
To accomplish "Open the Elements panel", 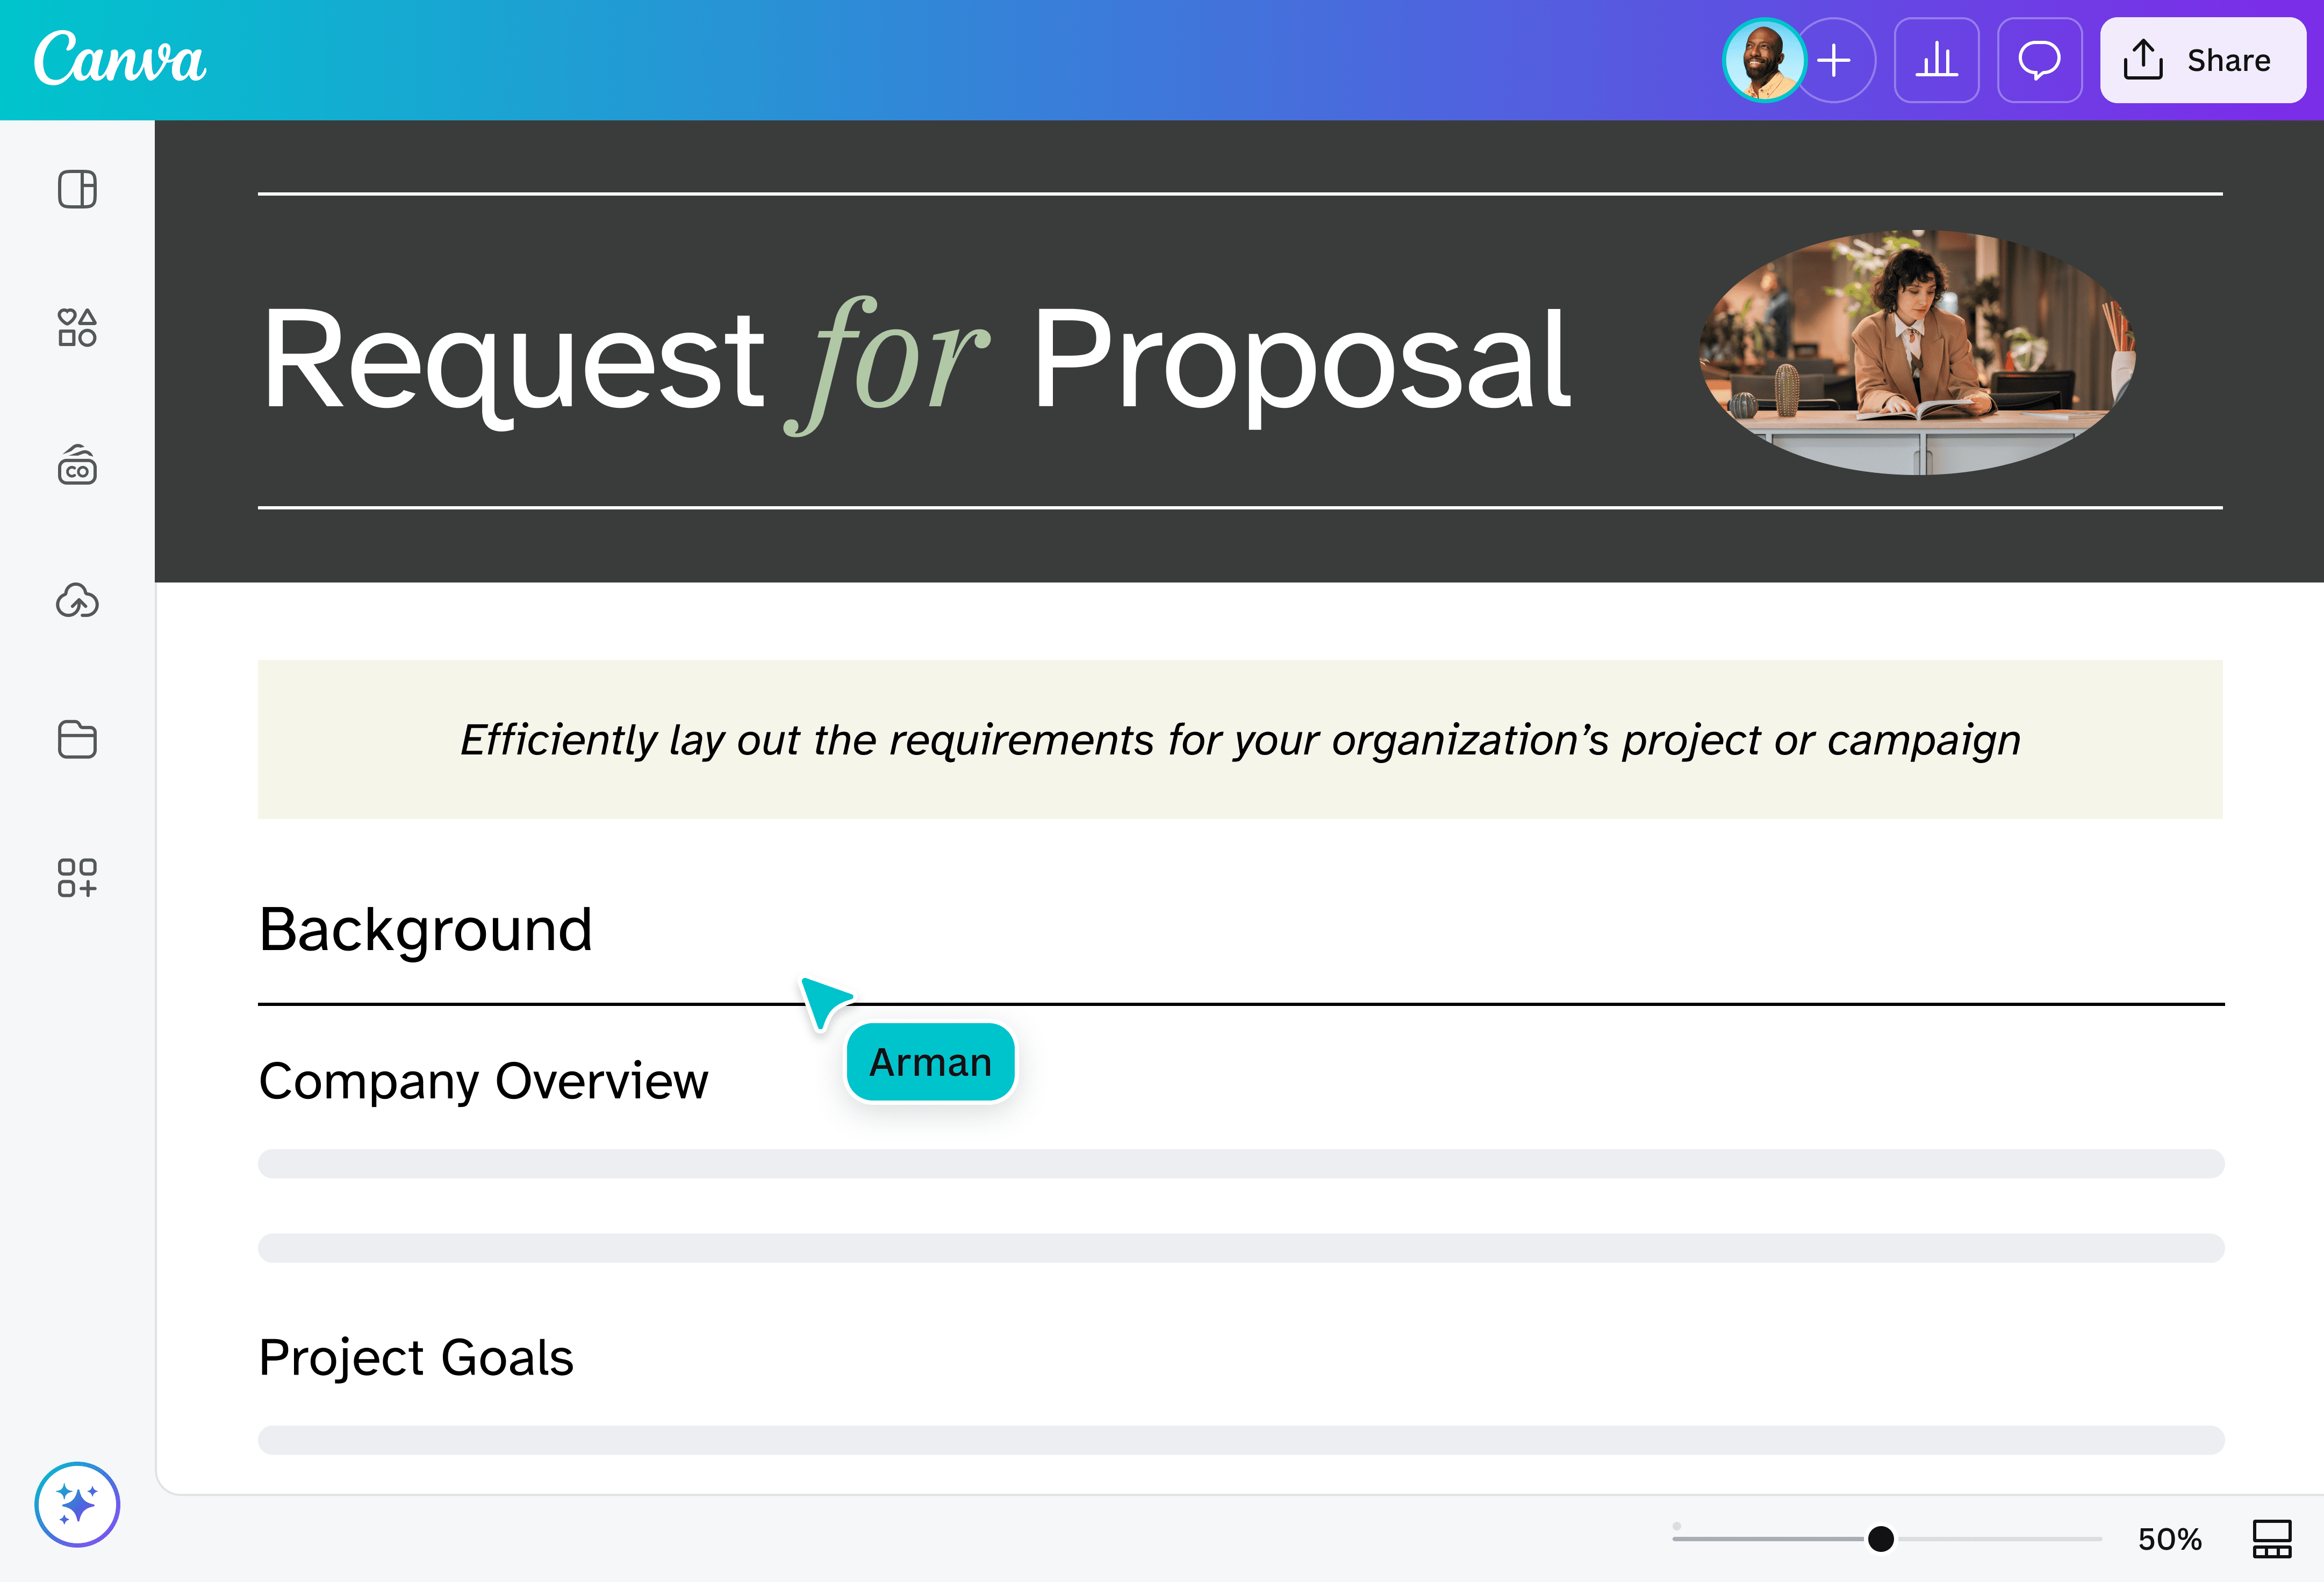I will click(77, 328).
